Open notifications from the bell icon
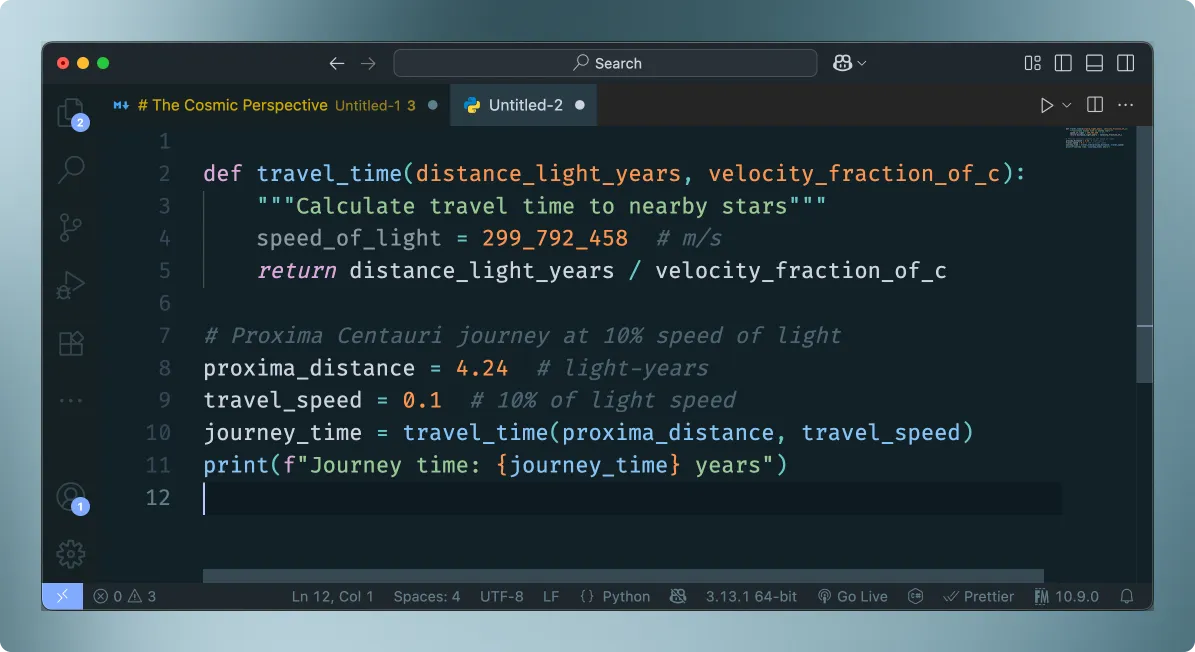 coord(1129,596)
